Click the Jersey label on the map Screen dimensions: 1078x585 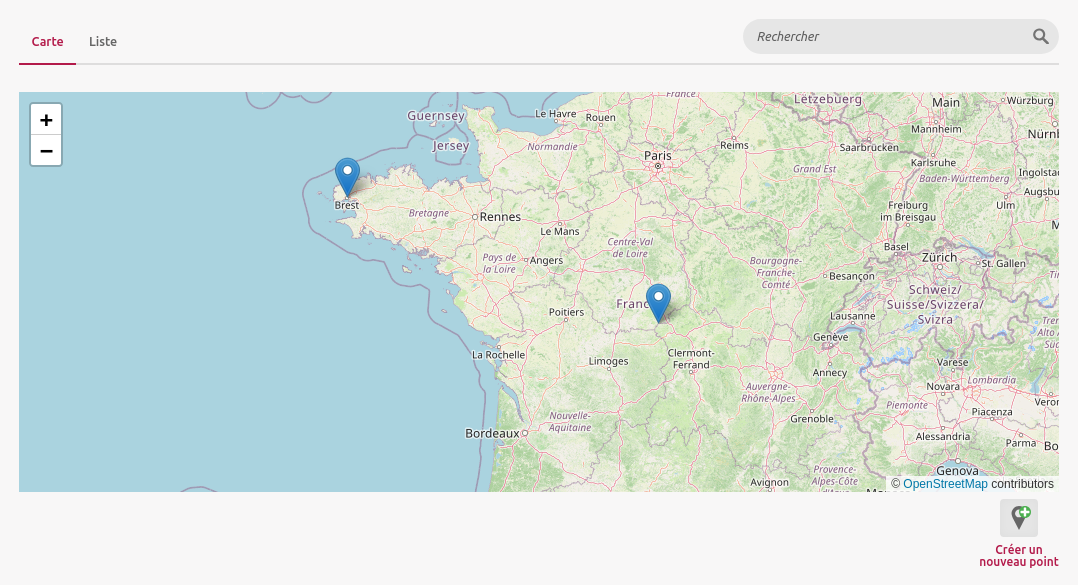click(450, 145)
